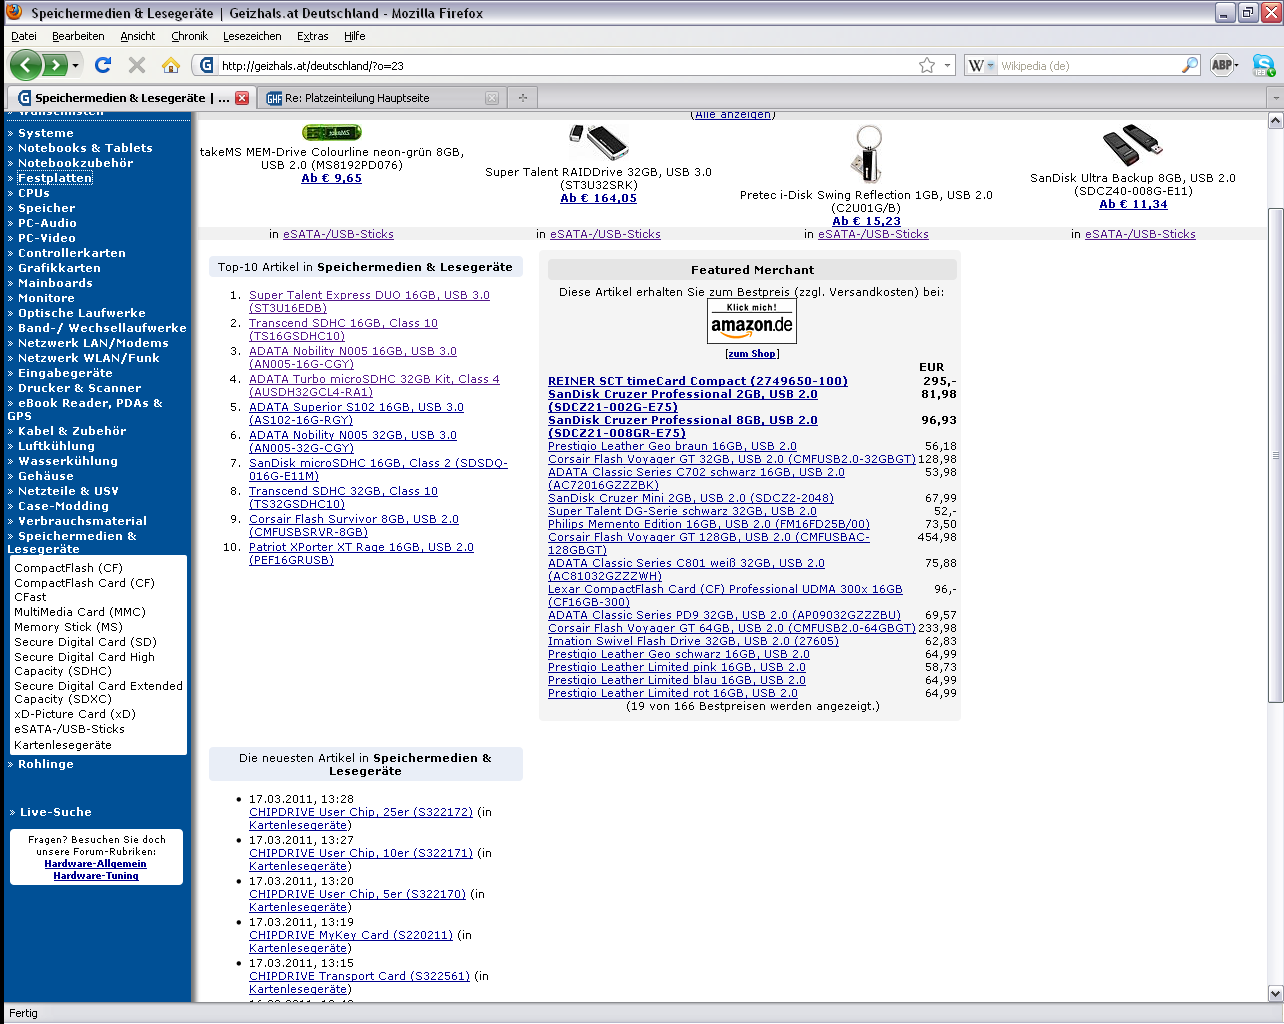Click the SanDisk Ultra Backup product image
Viewport: 1284px width, 1024px height.
point(1132,145)
